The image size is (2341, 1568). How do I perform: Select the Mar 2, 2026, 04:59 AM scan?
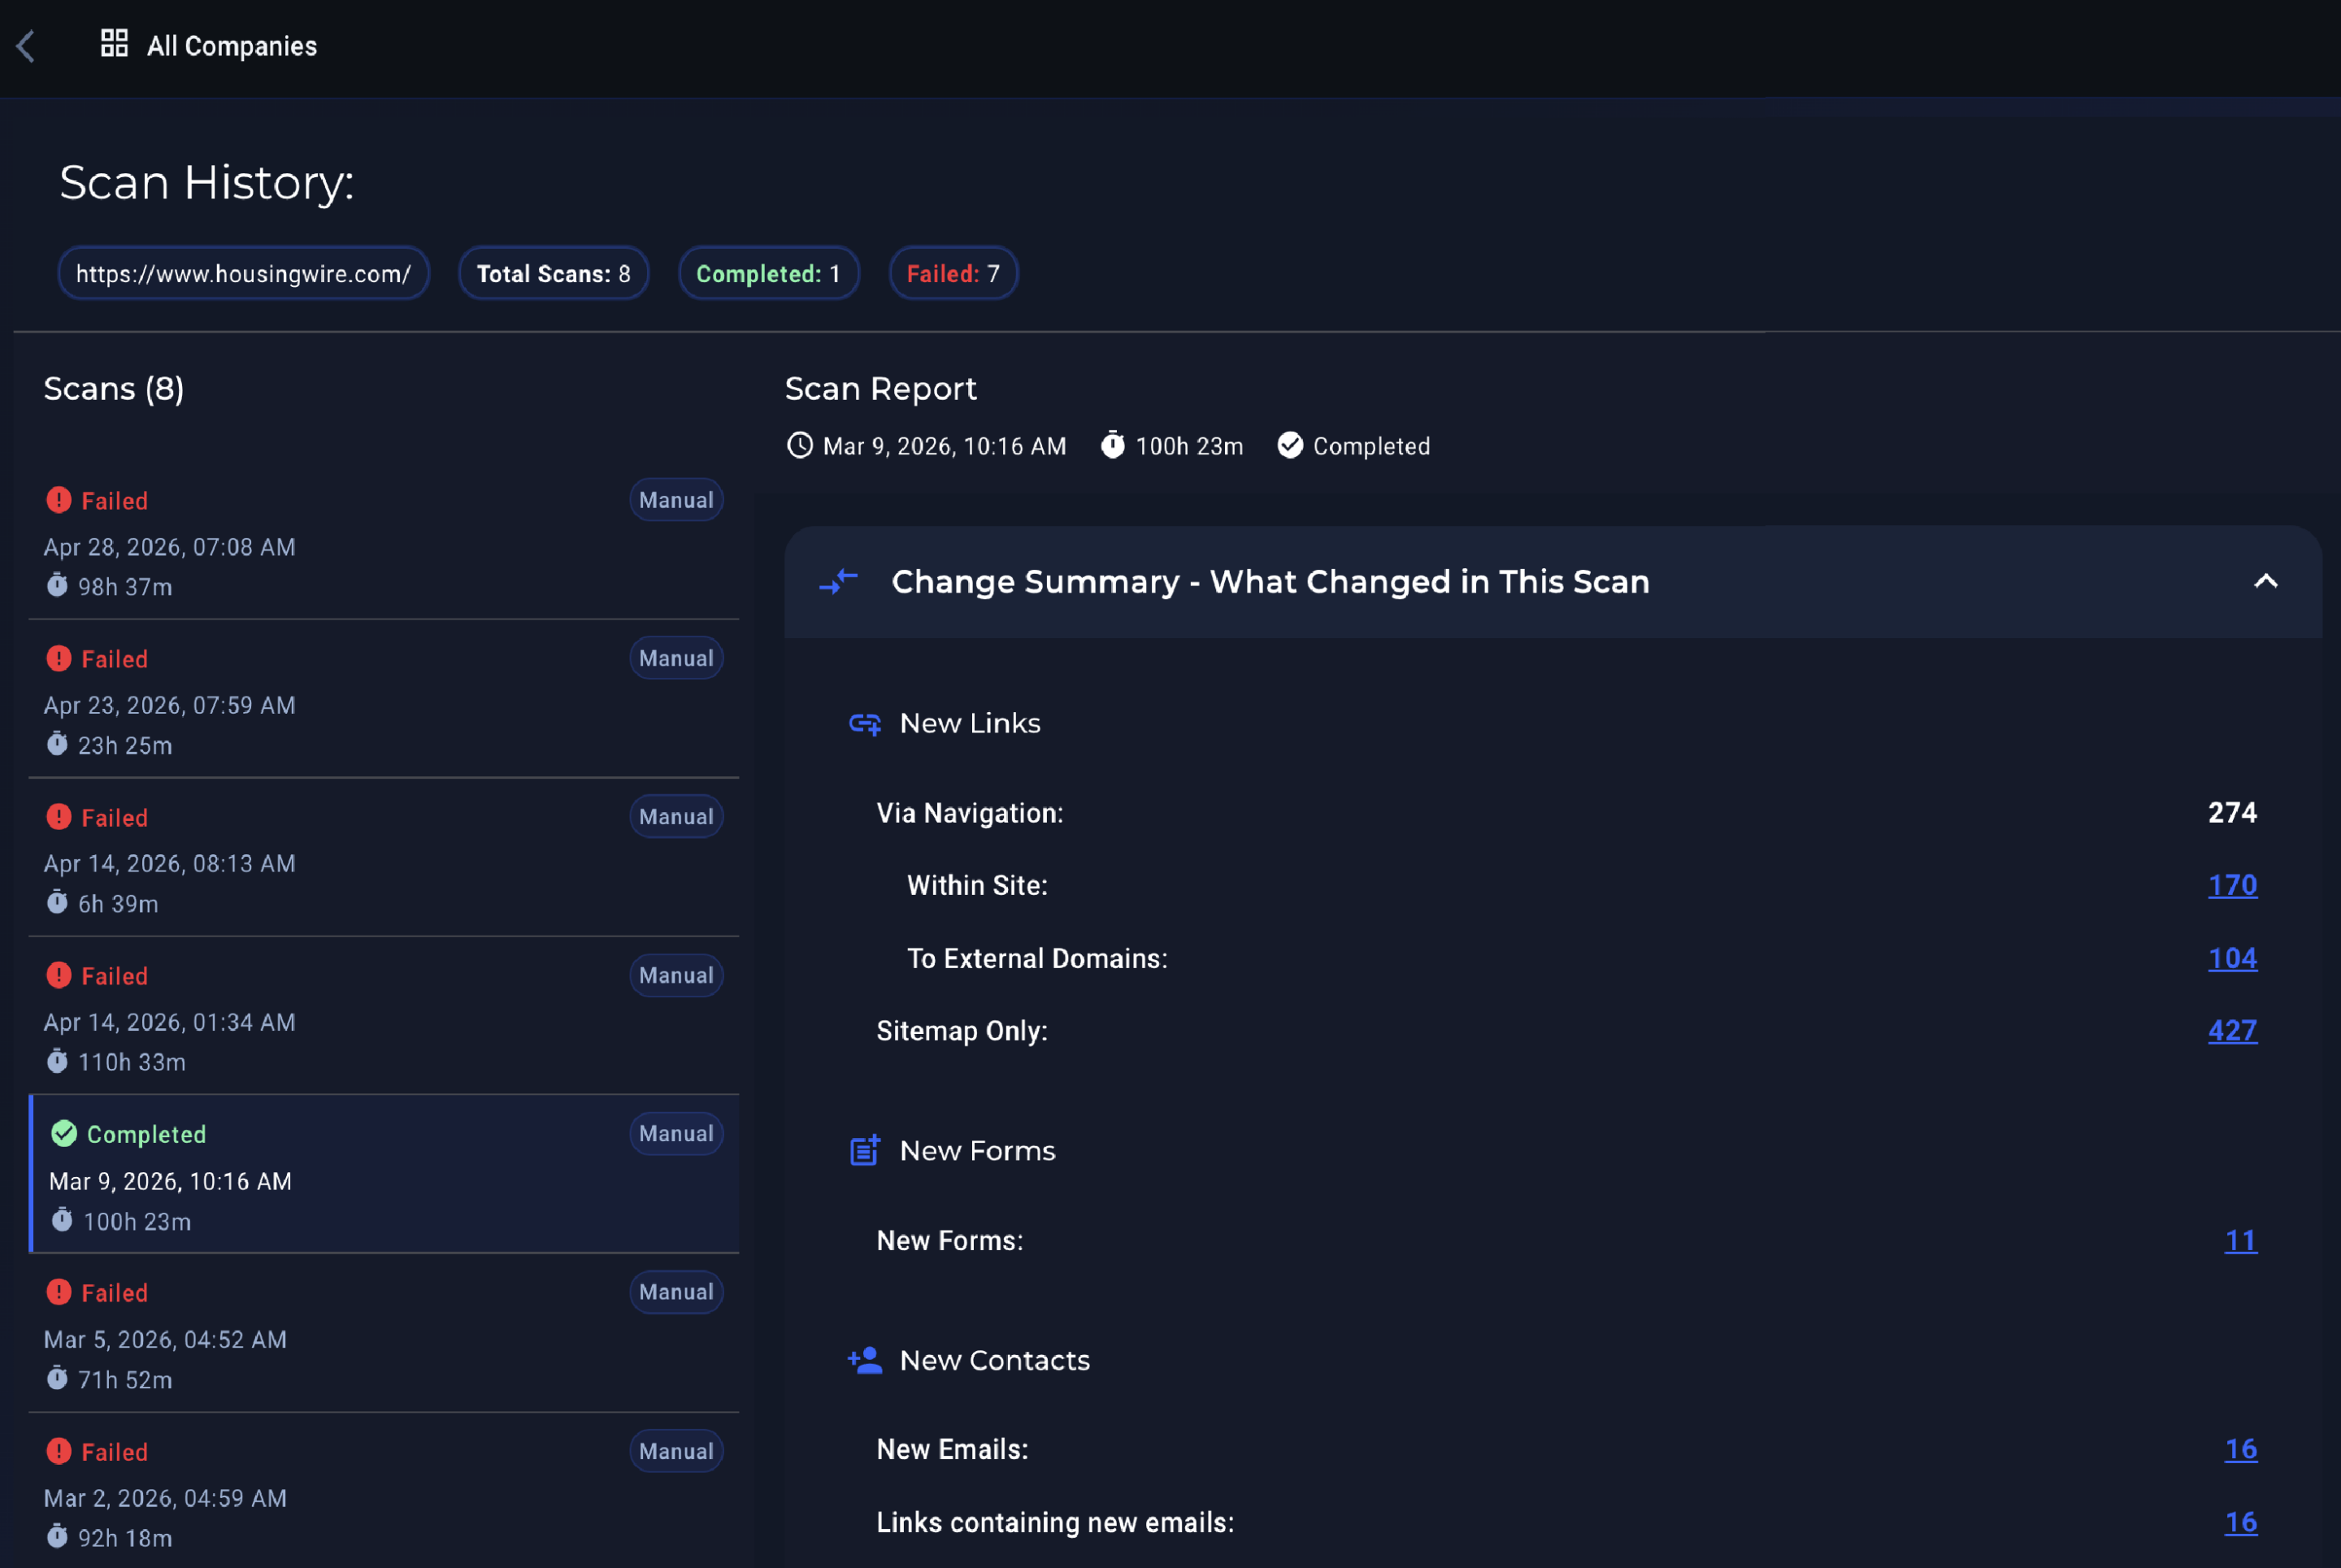point(384,1491)
